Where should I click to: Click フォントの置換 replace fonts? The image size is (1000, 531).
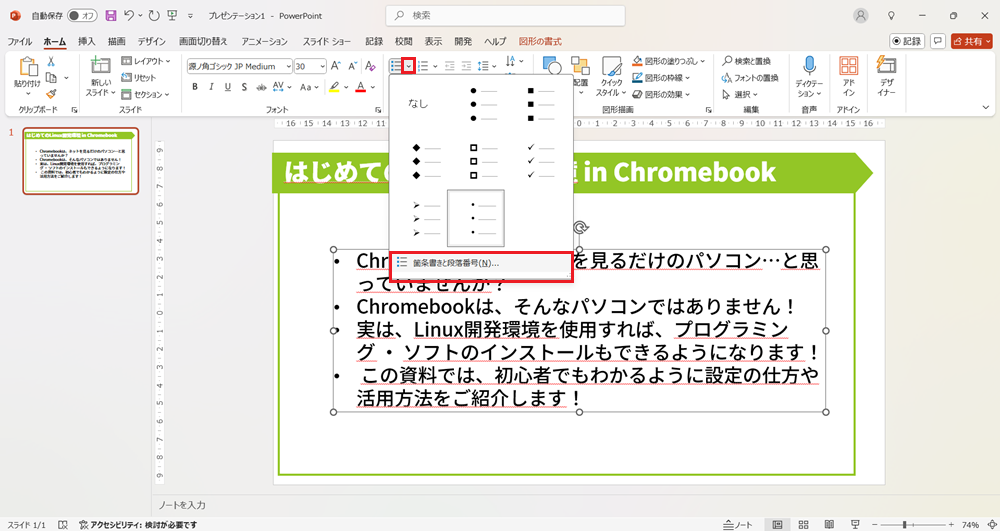coord(750,78)
